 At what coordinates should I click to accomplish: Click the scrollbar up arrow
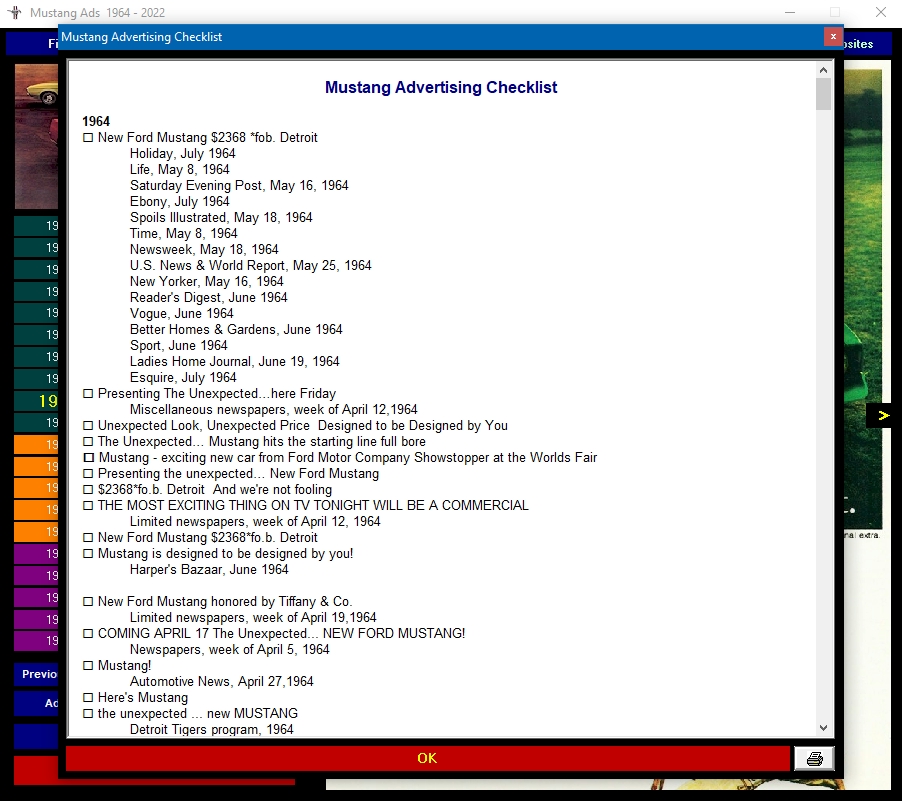pyautogui.click(x=823, y=70)
